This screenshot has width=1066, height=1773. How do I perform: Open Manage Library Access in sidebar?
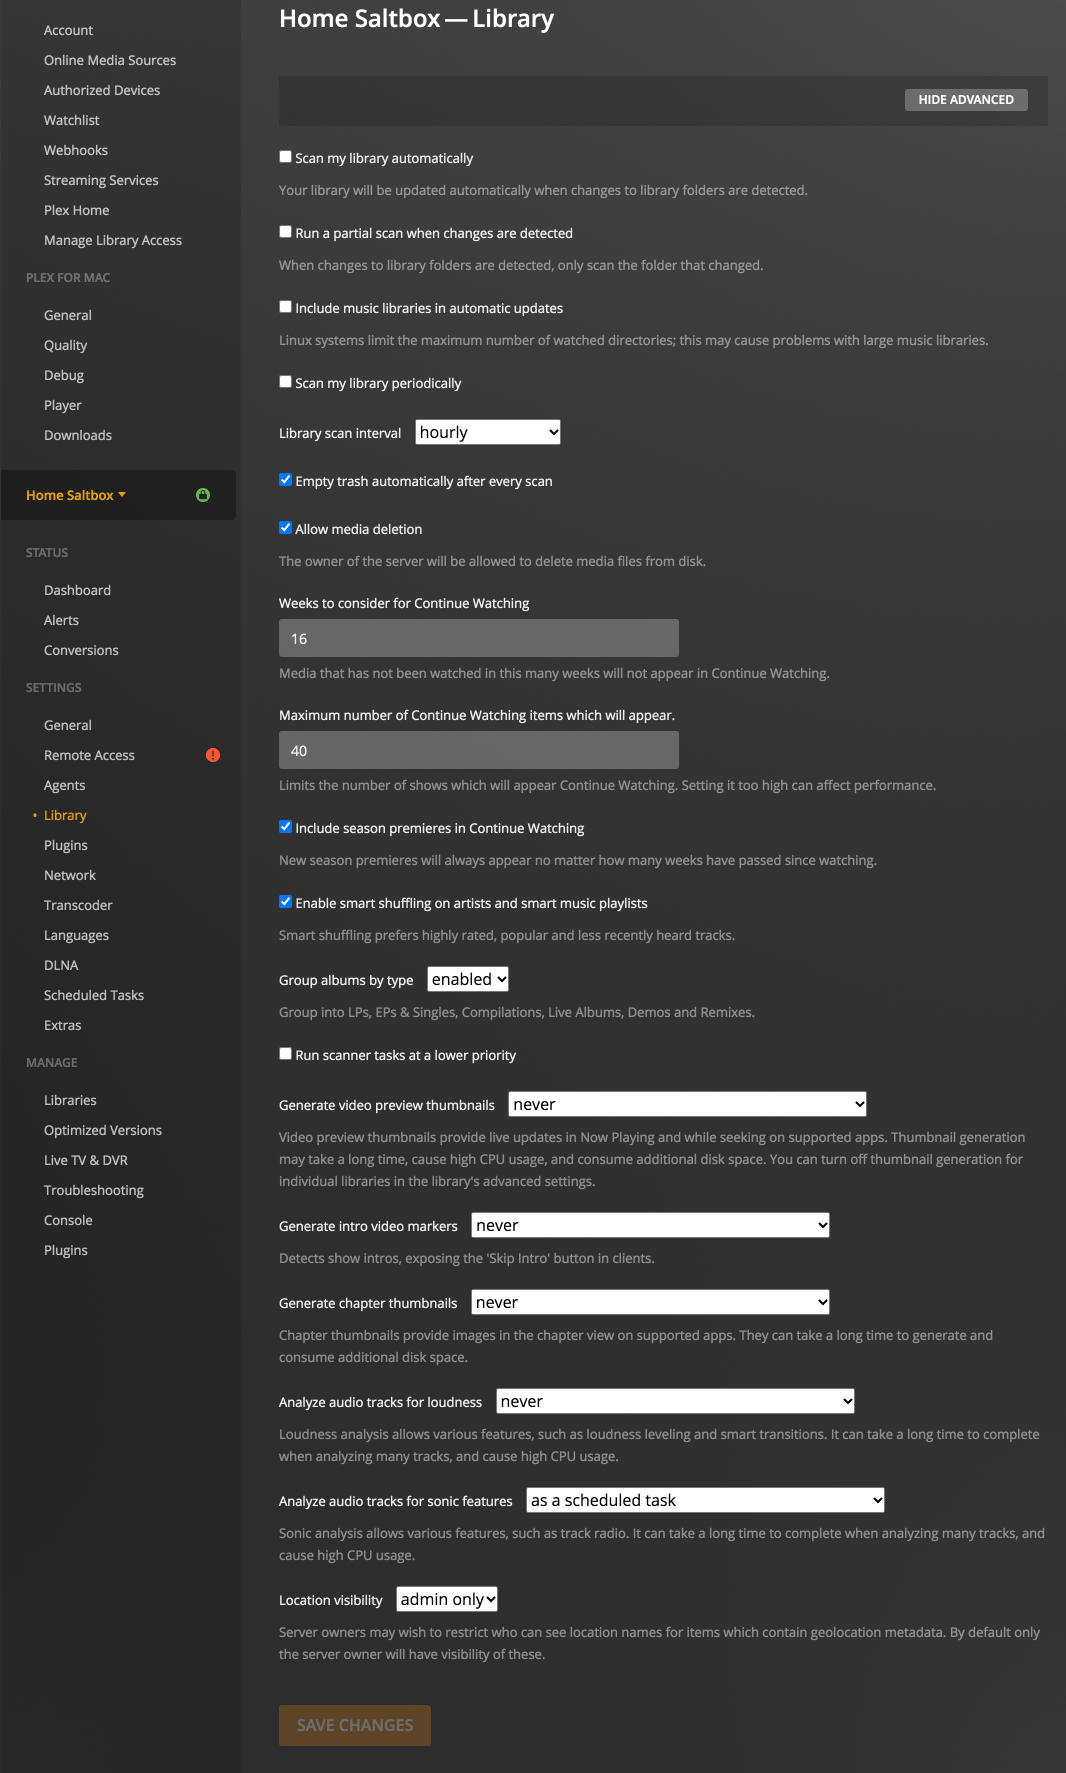point(113,240)
